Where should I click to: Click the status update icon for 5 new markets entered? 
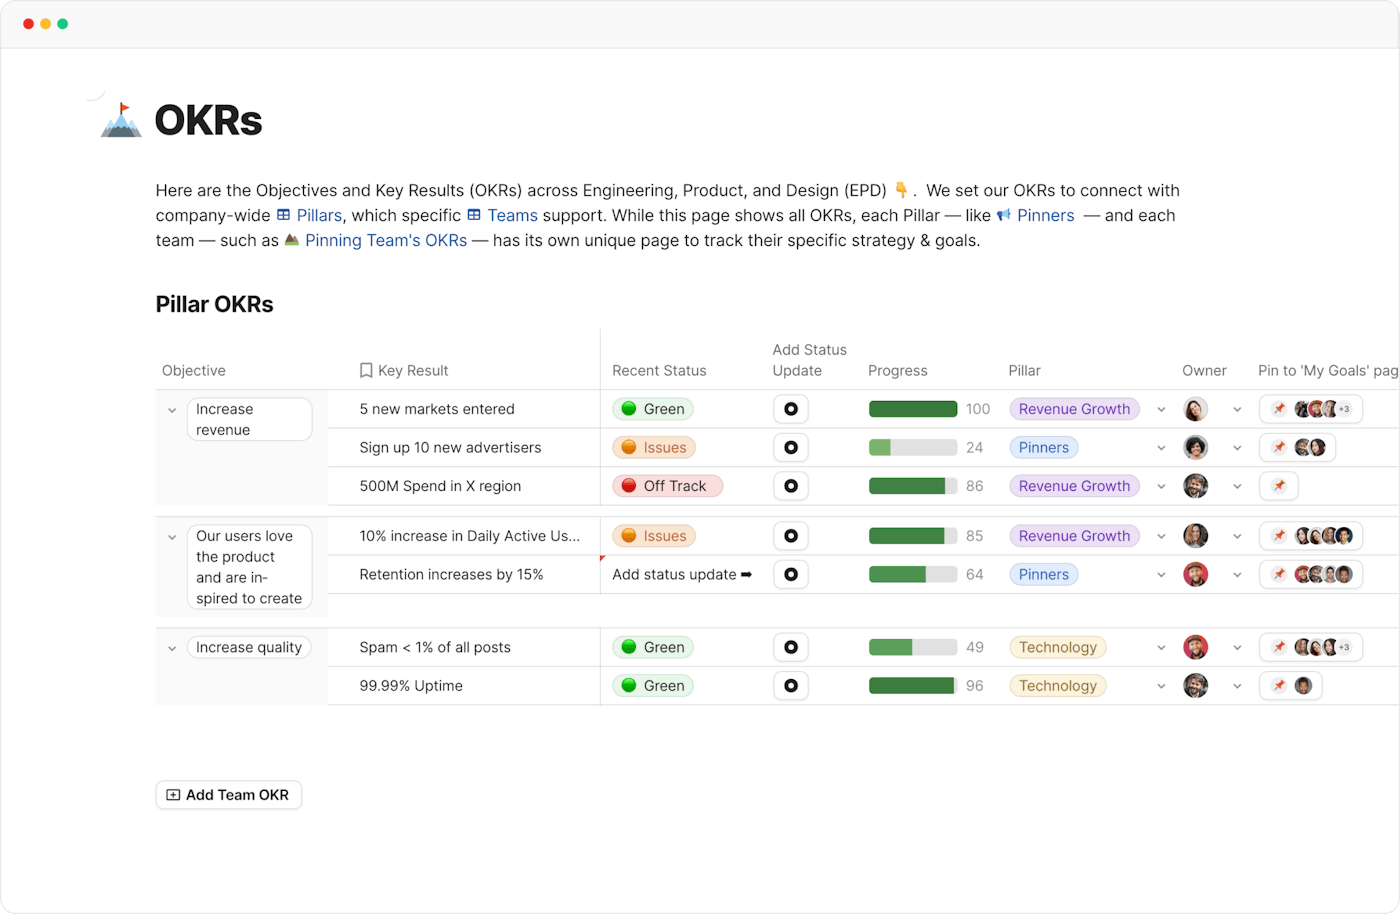(790, 409)
